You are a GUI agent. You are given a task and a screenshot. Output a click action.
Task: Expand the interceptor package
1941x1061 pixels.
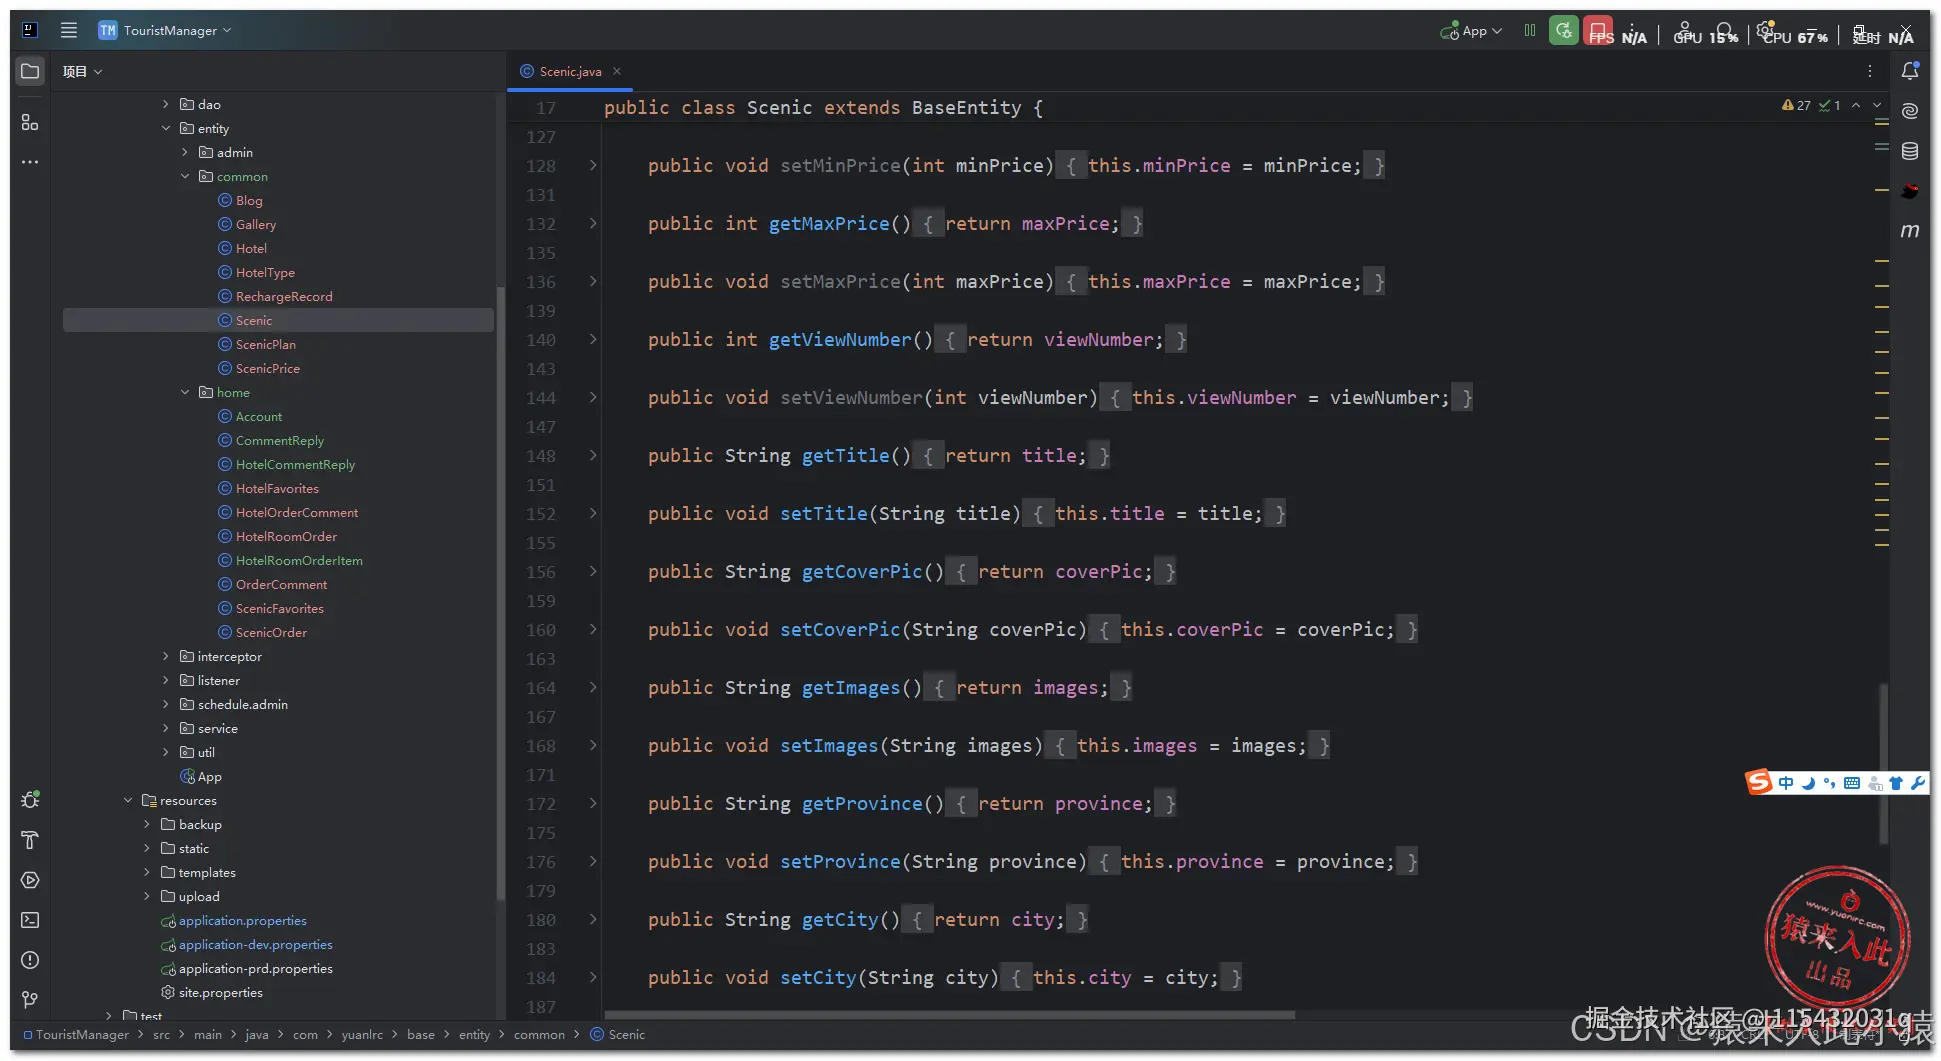166,656
